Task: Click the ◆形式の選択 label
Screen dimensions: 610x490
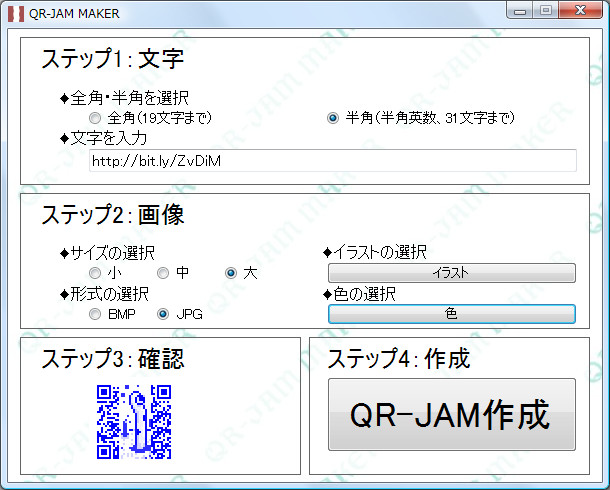Action: [x=104, y=294]
